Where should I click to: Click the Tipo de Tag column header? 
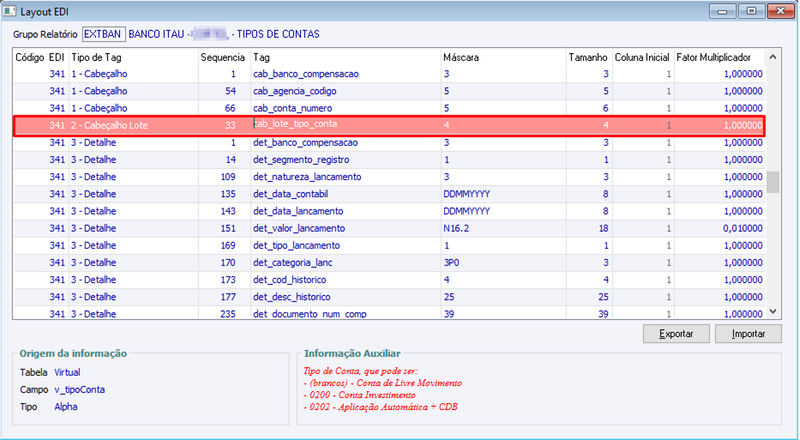133,57
